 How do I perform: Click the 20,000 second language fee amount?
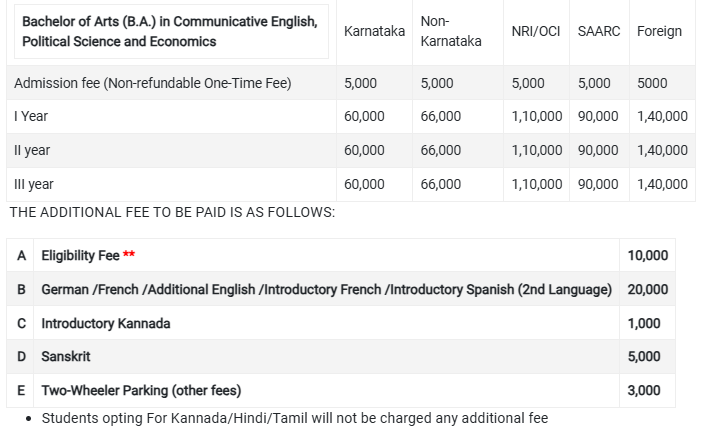647,289
